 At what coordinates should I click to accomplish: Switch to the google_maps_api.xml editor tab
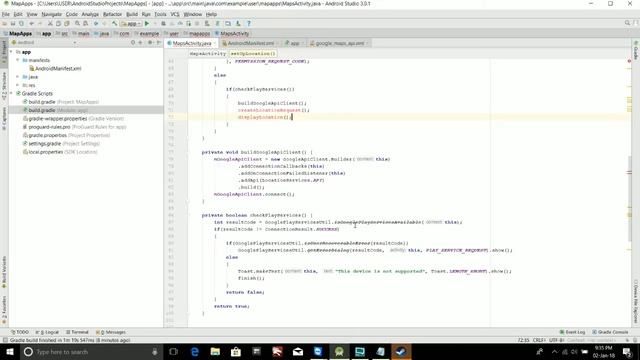(x=340, y=43)
